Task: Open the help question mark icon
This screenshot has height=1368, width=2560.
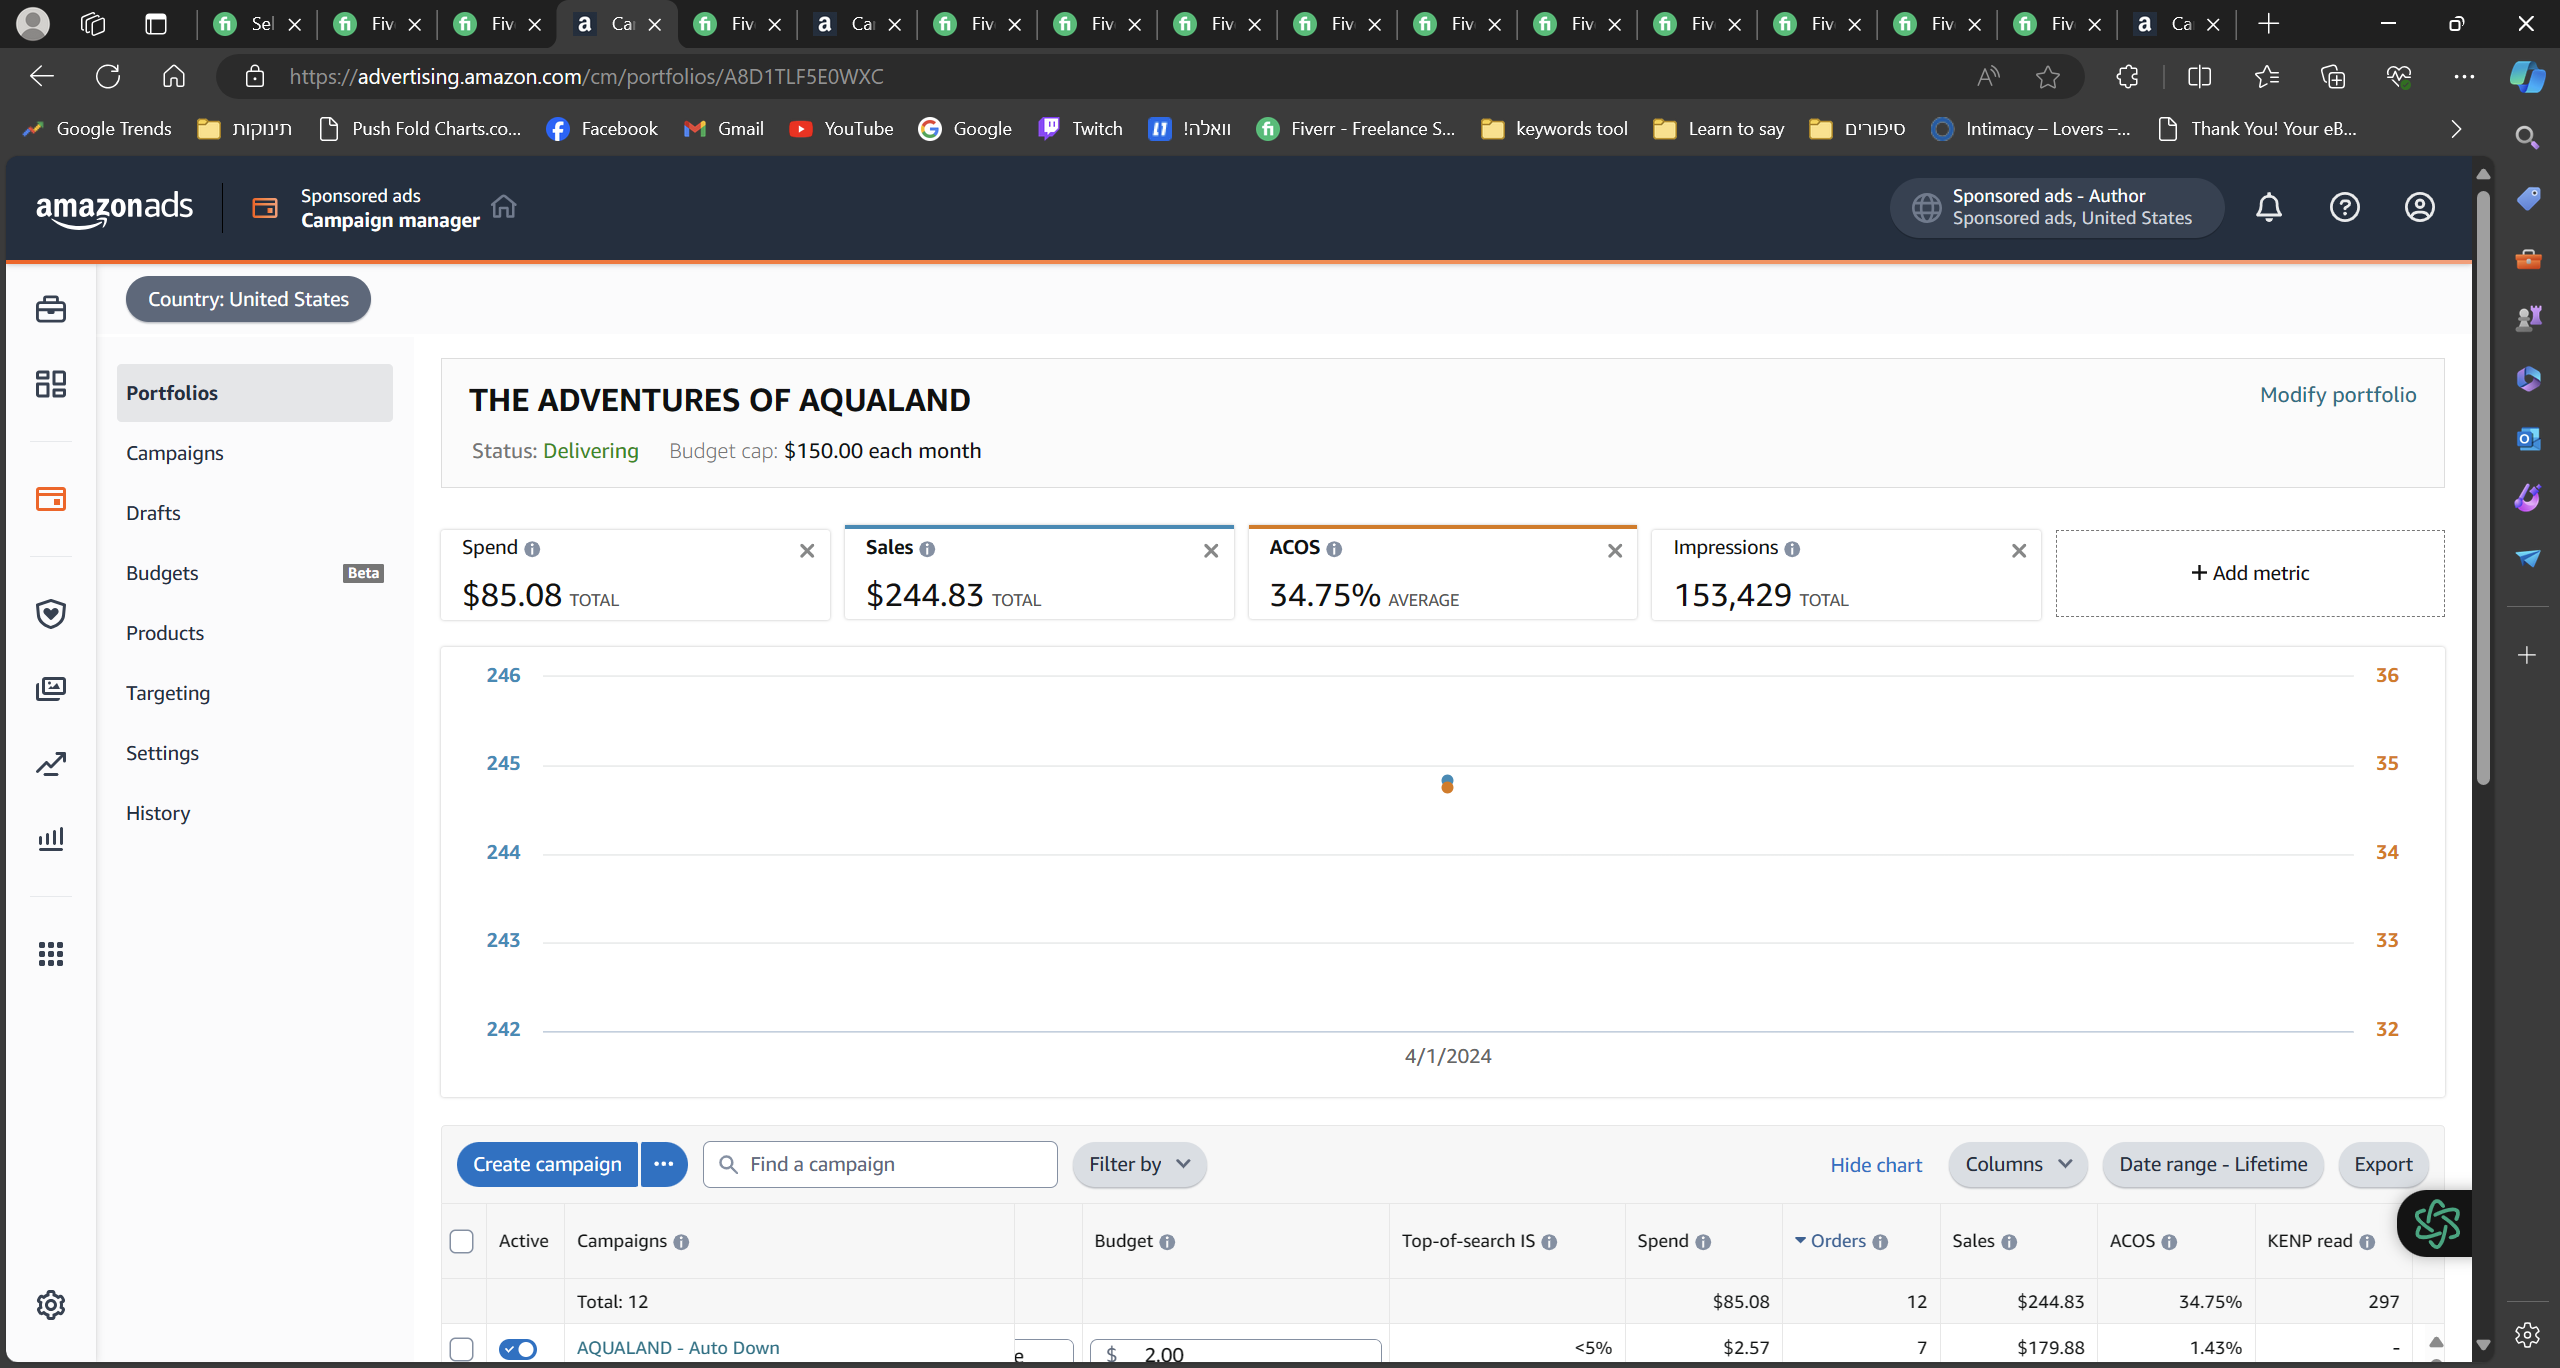Action: tap(2344, 207)
